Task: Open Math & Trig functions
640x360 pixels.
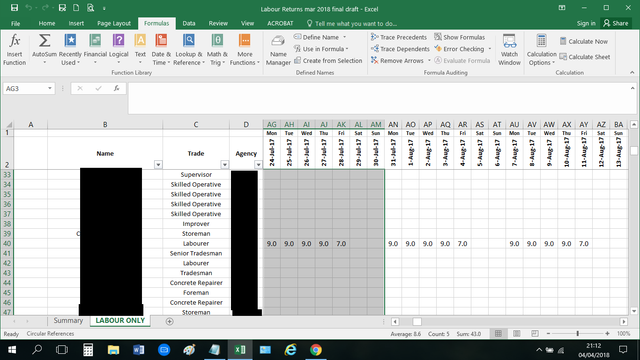Action: tap(217, 50)
